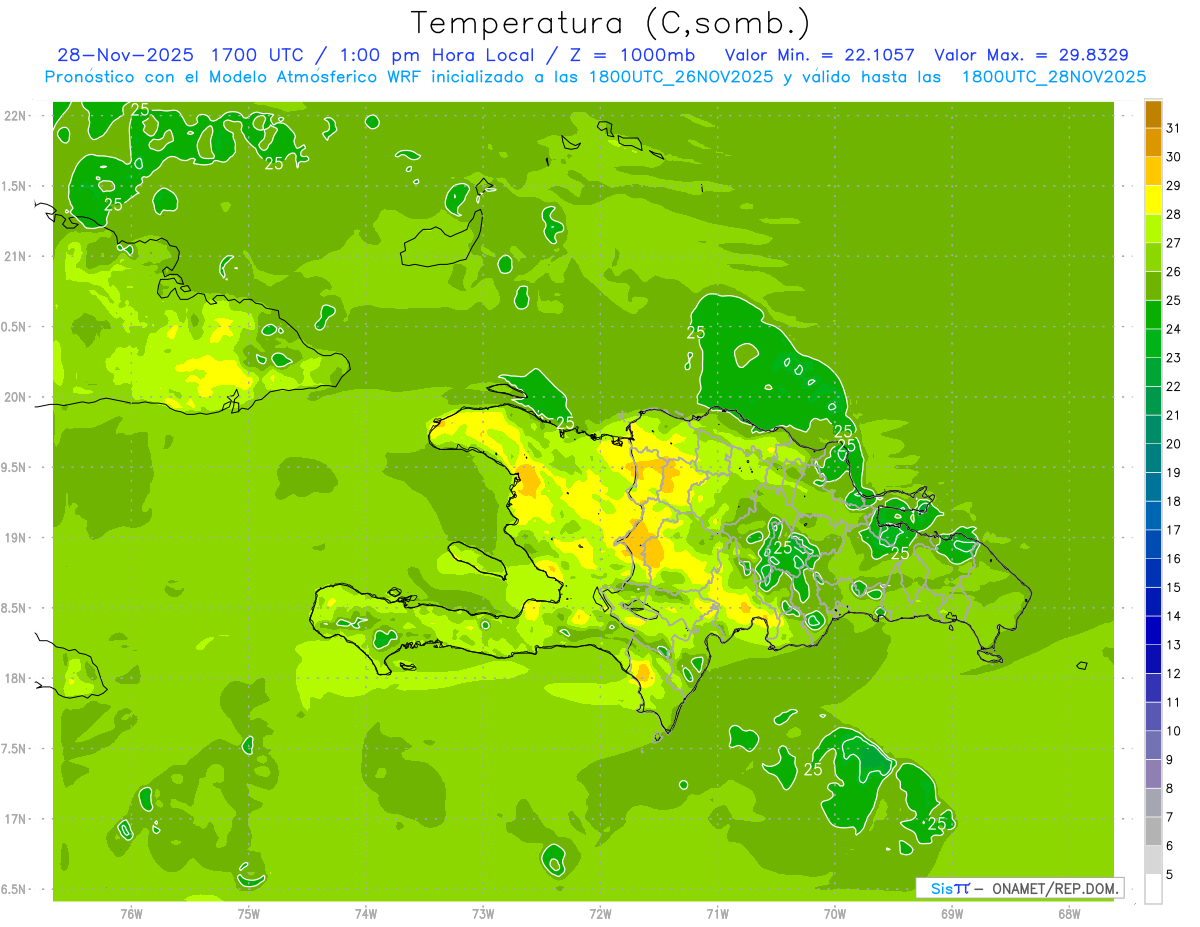The width and height of the screenshot is (1200, 927).
Task: Click the "70W" longitude axis label
Action: [x=835, y=913]
